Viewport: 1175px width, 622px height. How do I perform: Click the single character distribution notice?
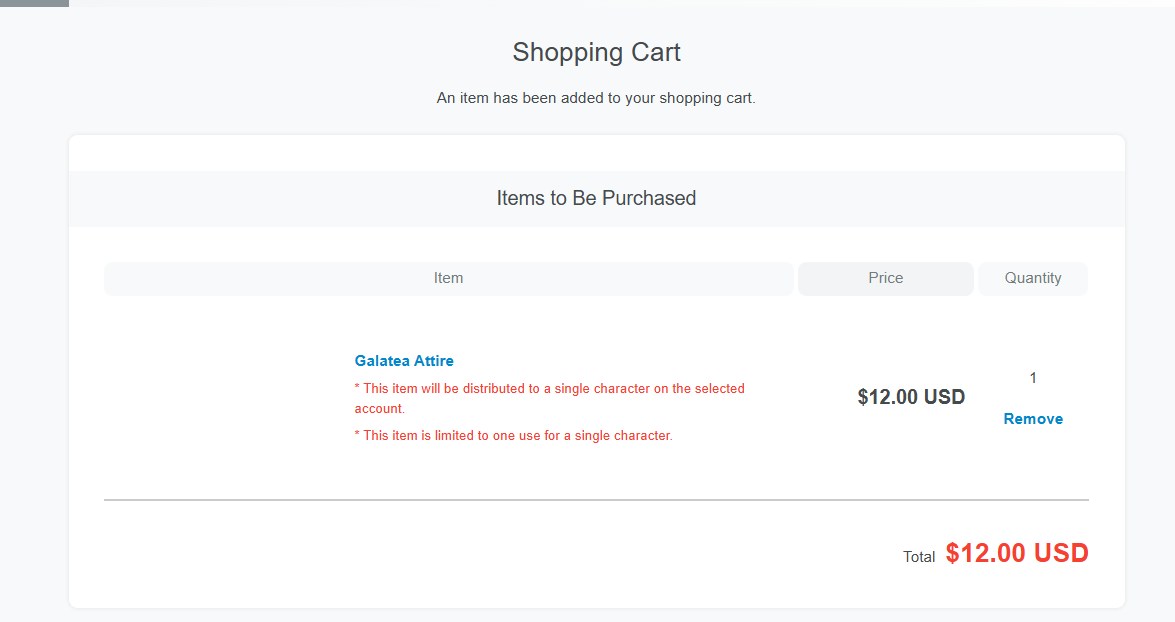549,398
